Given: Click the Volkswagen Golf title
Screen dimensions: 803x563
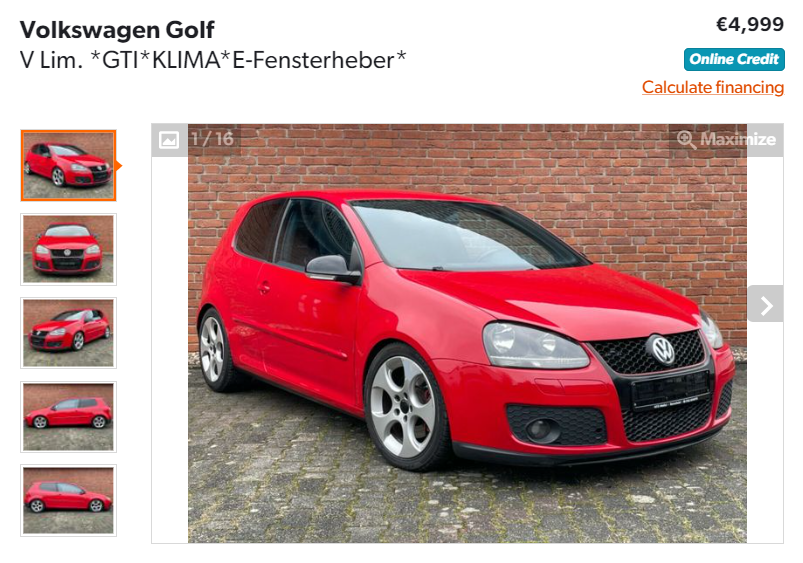Looking at the screenshot, I should tap(117, 30).
